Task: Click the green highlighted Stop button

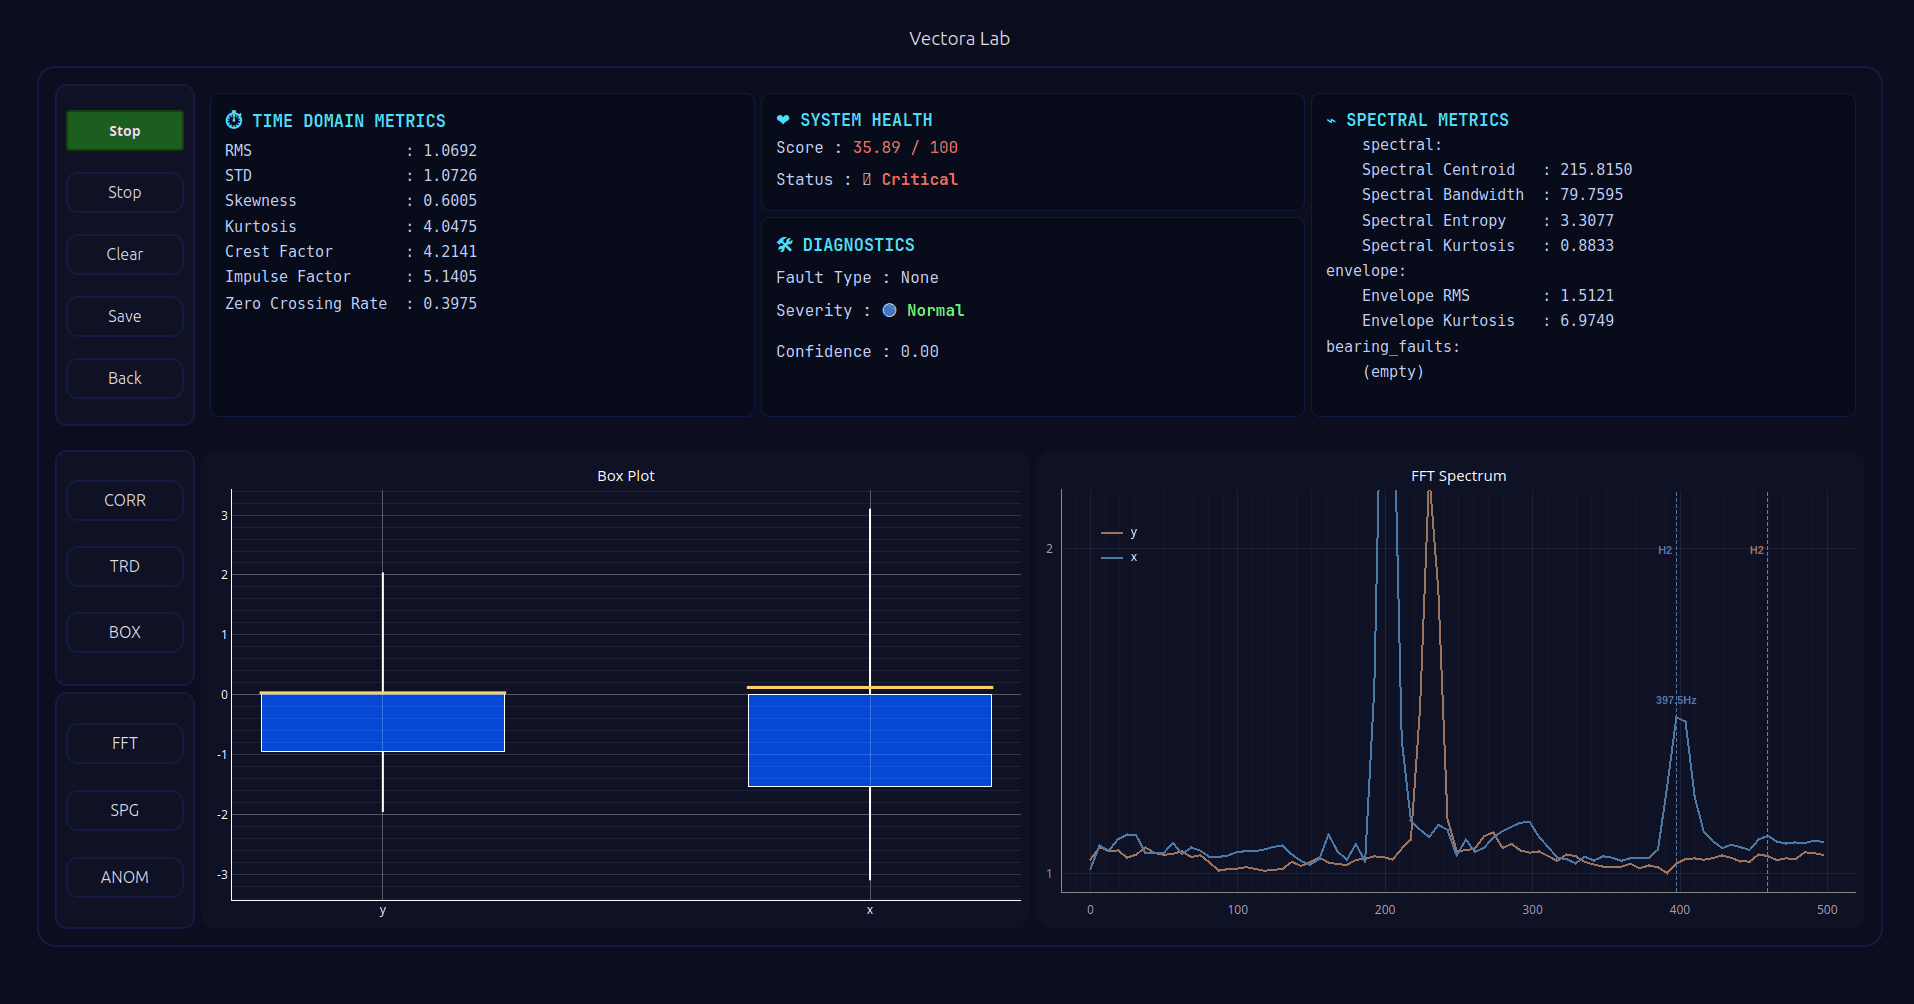Action: (x=125, y=131)
